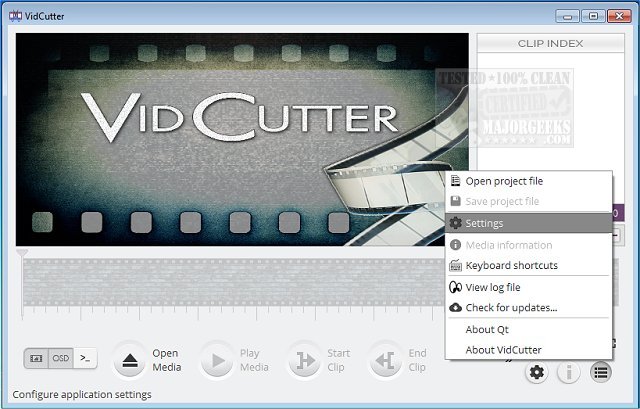
Task: Click the VidCutter title bar app icon
Action: 15,16
